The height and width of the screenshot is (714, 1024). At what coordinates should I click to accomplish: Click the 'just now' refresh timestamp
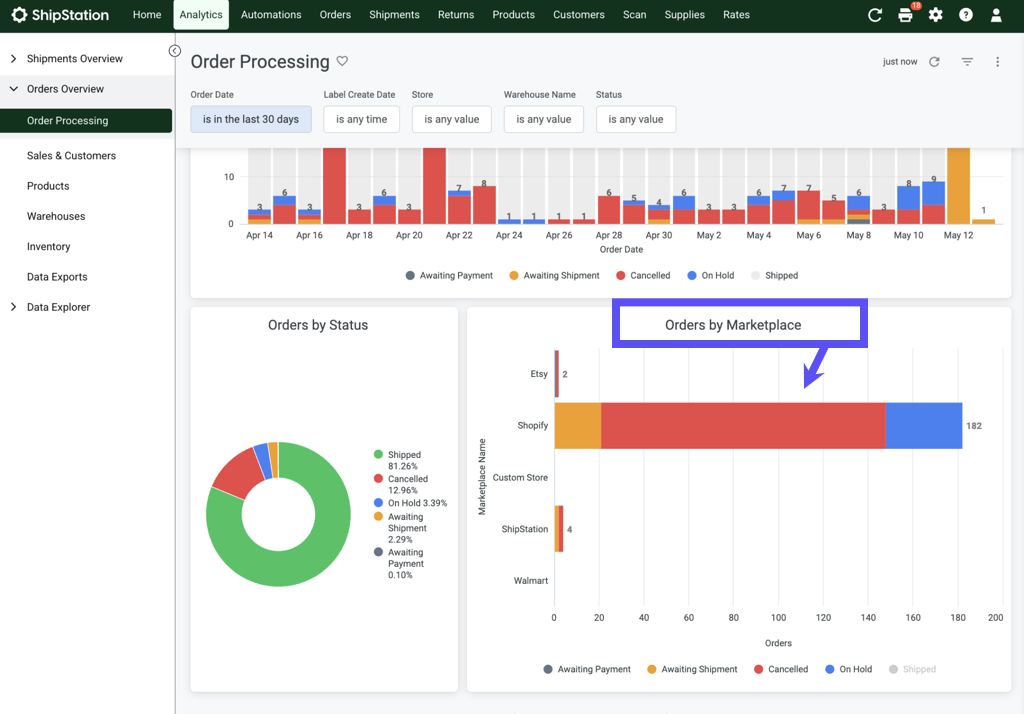click(x=900, y=61)
